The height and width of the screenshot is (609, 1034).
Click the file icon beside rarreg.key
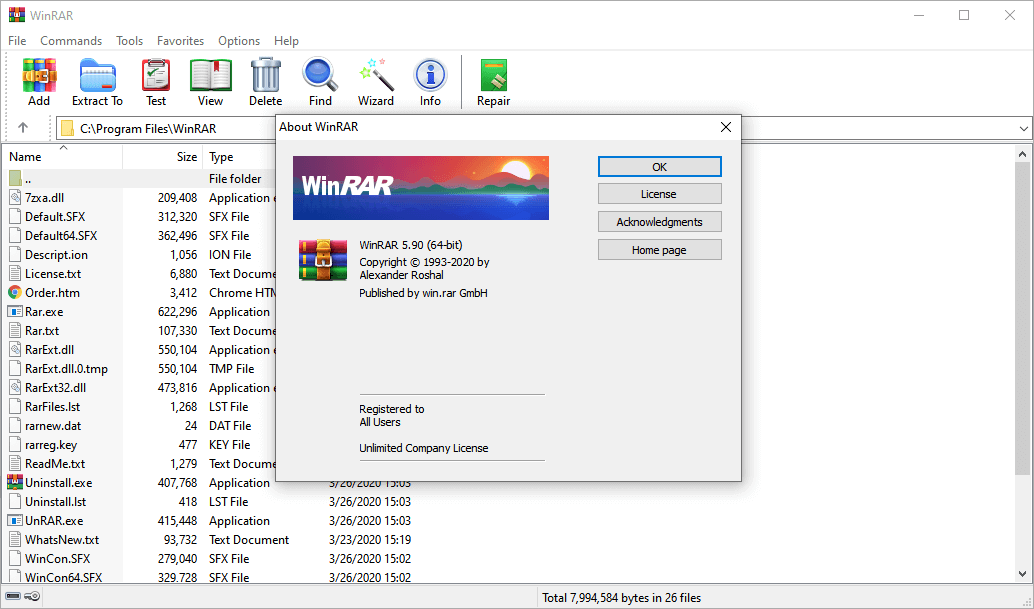click(x=15, y=444)
